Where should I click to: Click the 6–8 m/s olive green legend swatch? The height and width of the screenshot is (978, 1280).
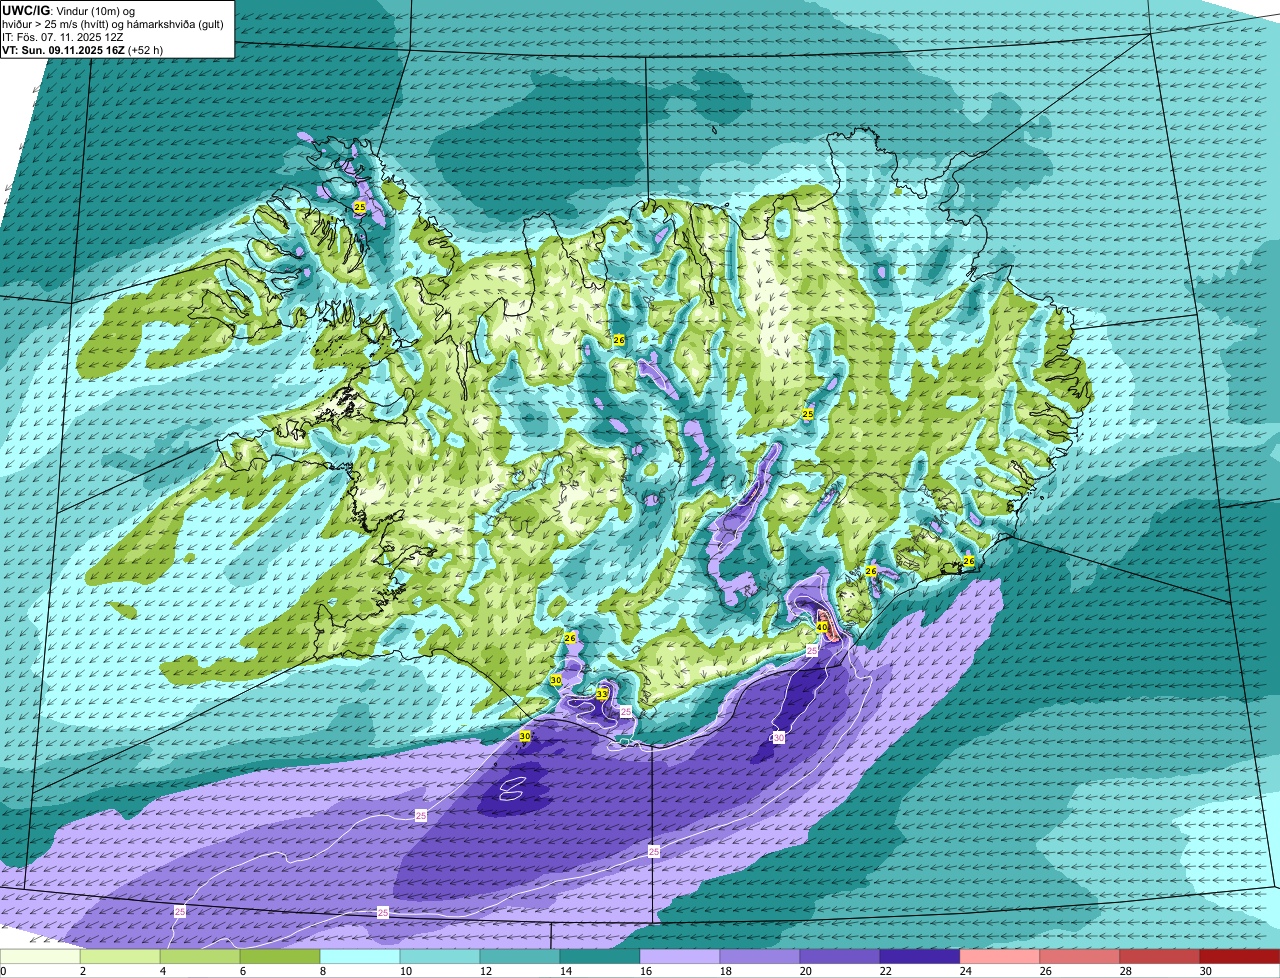pyautogui.click(x=280, y=956)
